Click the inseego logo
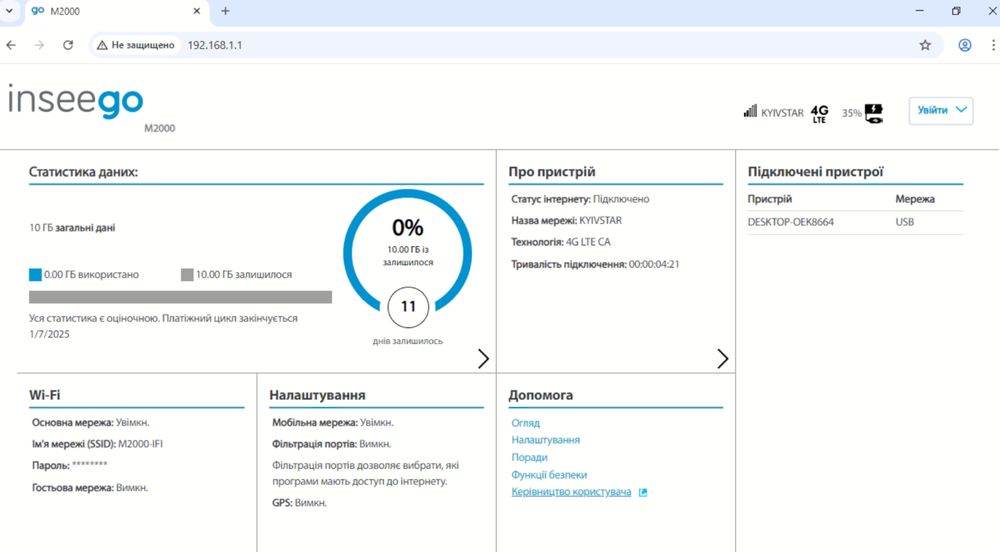Image resolution: width=1000 pixels, height=552 pixels. [x=76, y=102]
